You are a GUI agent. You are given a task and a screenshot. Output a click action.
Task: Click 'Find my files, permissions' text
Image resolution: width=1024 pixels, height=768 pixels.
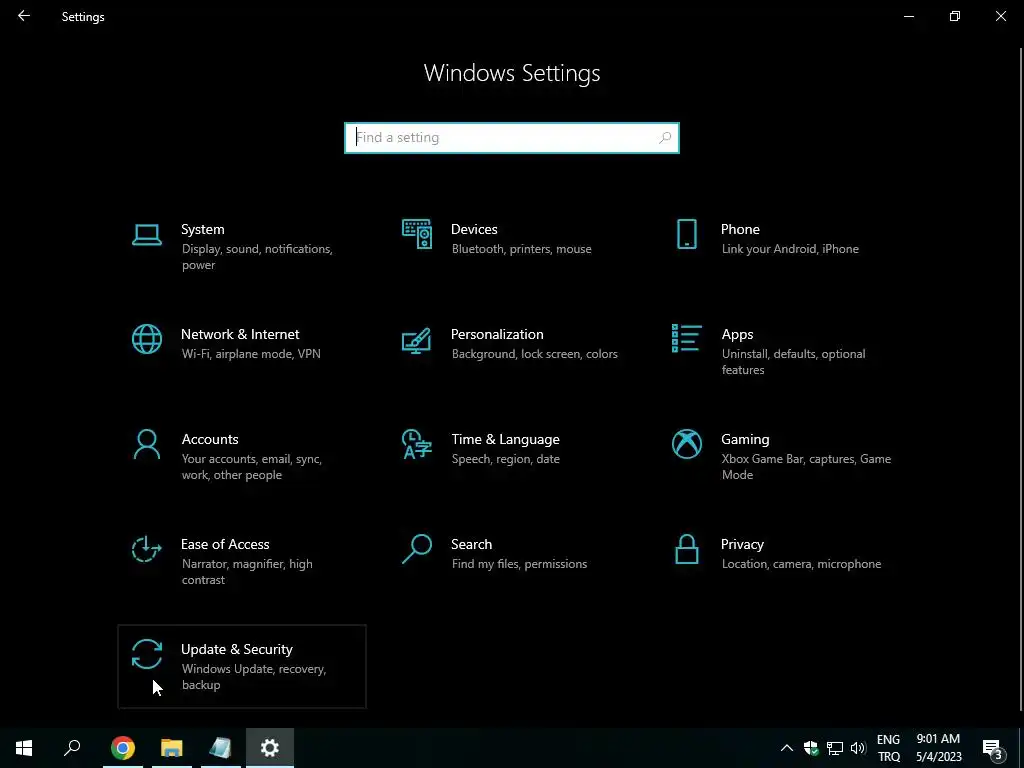tap(519, 564)
